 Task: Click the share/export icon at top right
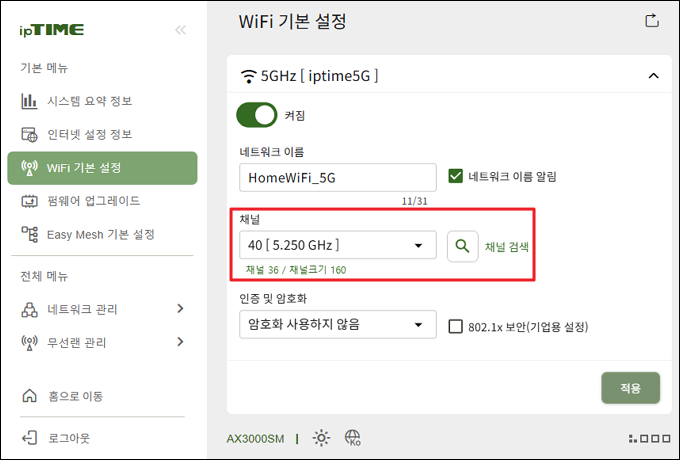pos(652,20)
